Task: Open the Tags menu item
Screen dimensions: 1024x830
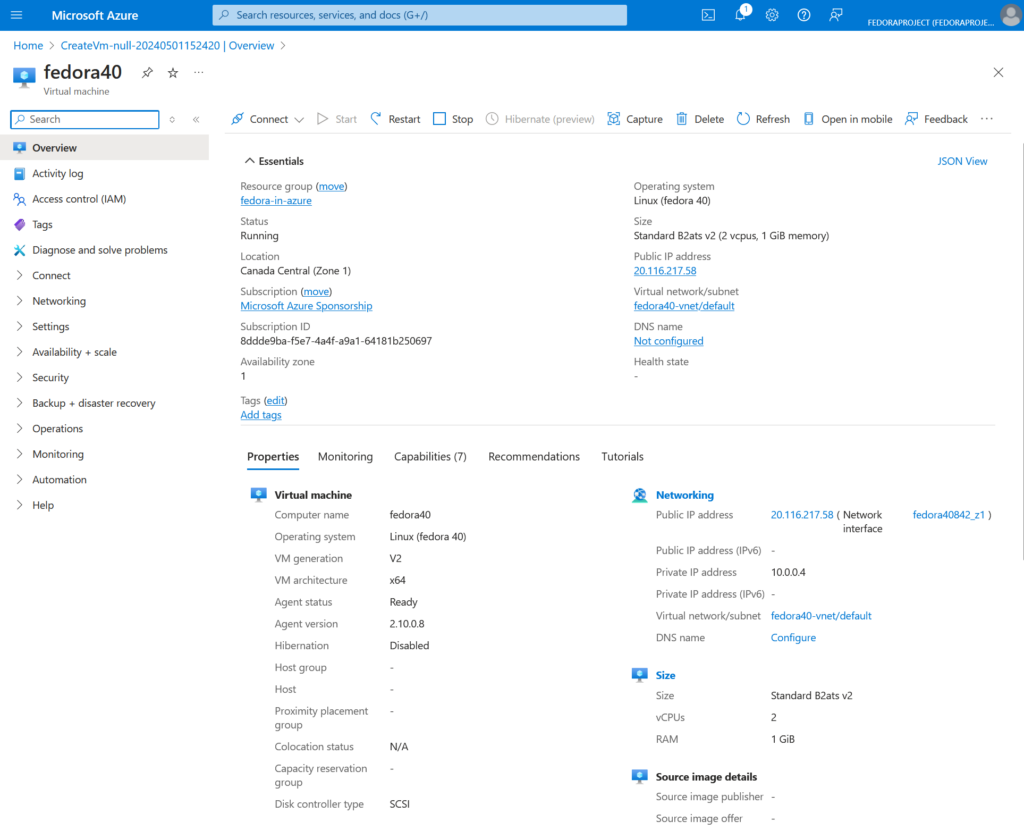Action: click(x=104, y=224)
